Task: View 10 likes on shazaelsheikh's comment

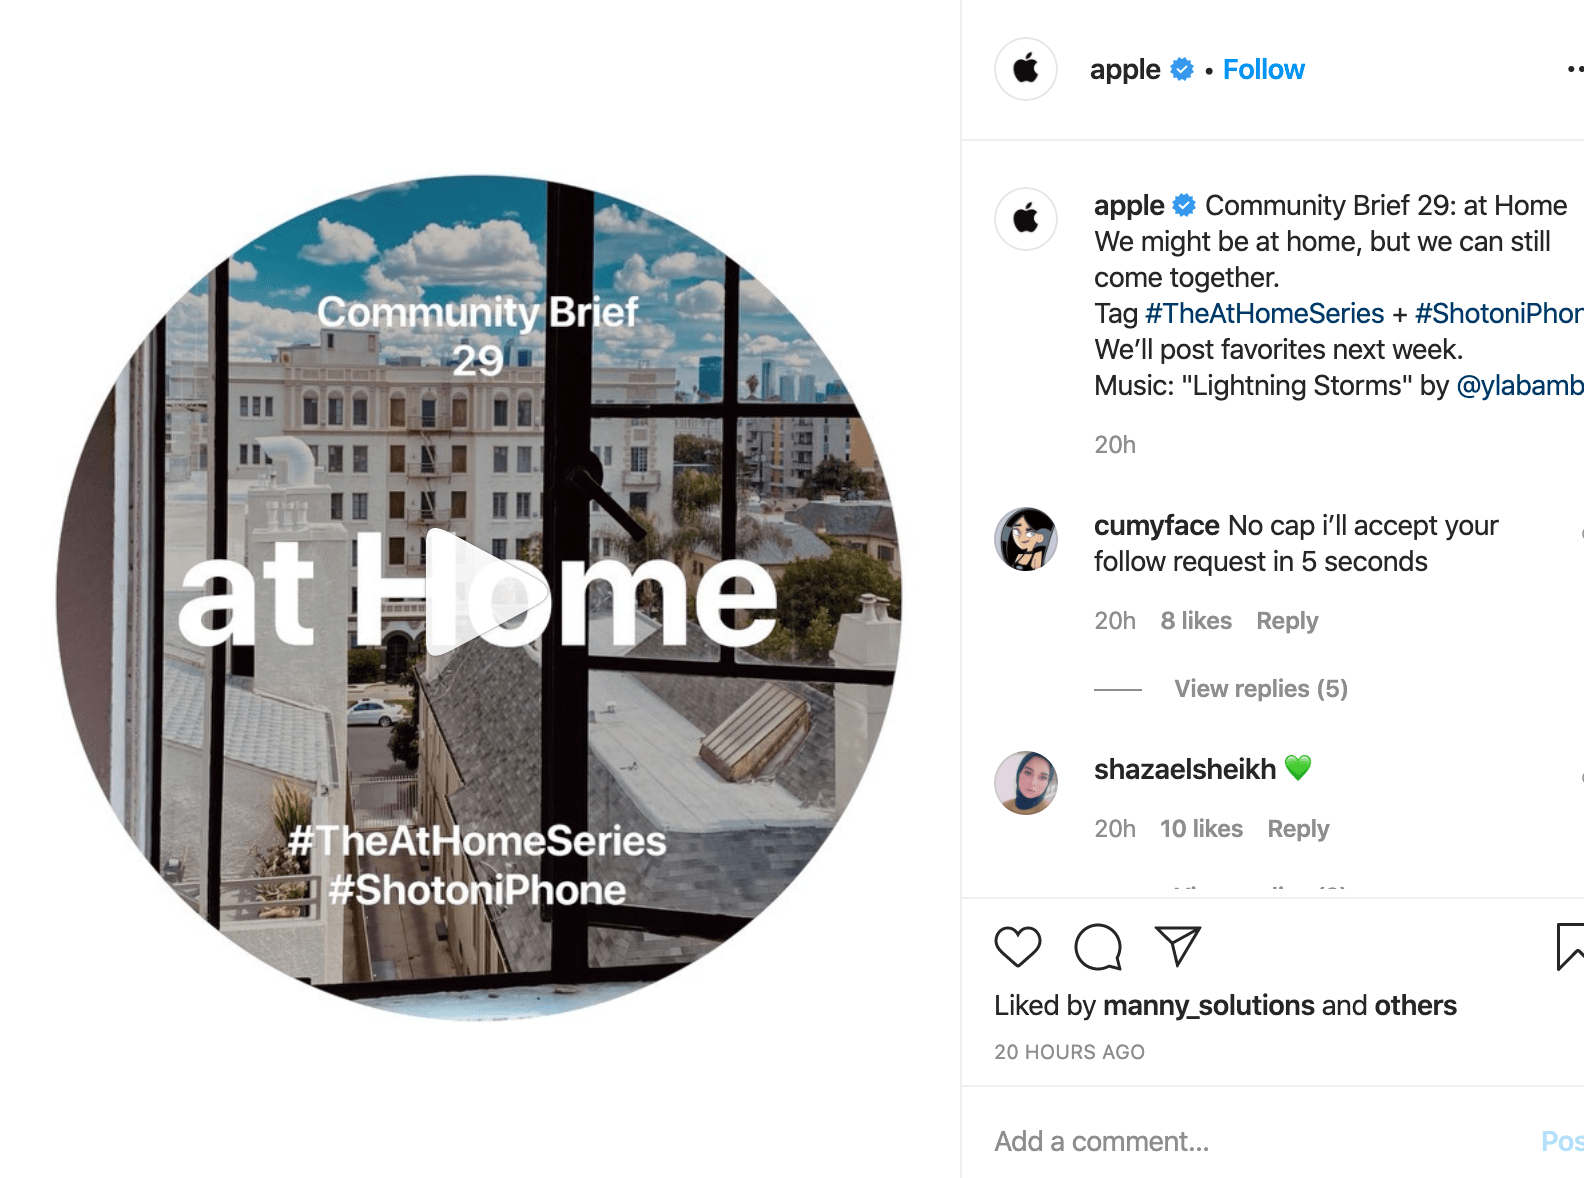Action: coord(1201,829)
